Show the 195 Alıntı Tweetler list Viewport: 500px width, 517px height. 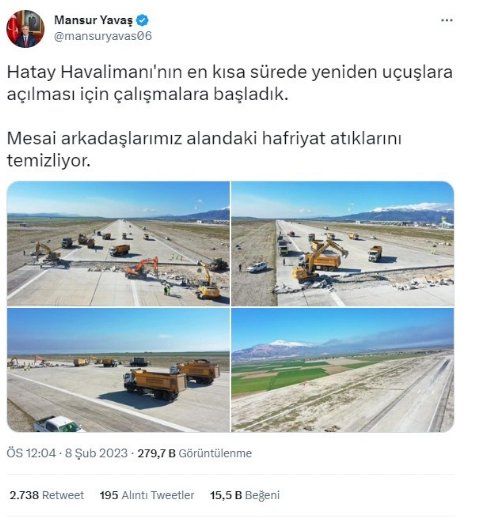[147, 495]
